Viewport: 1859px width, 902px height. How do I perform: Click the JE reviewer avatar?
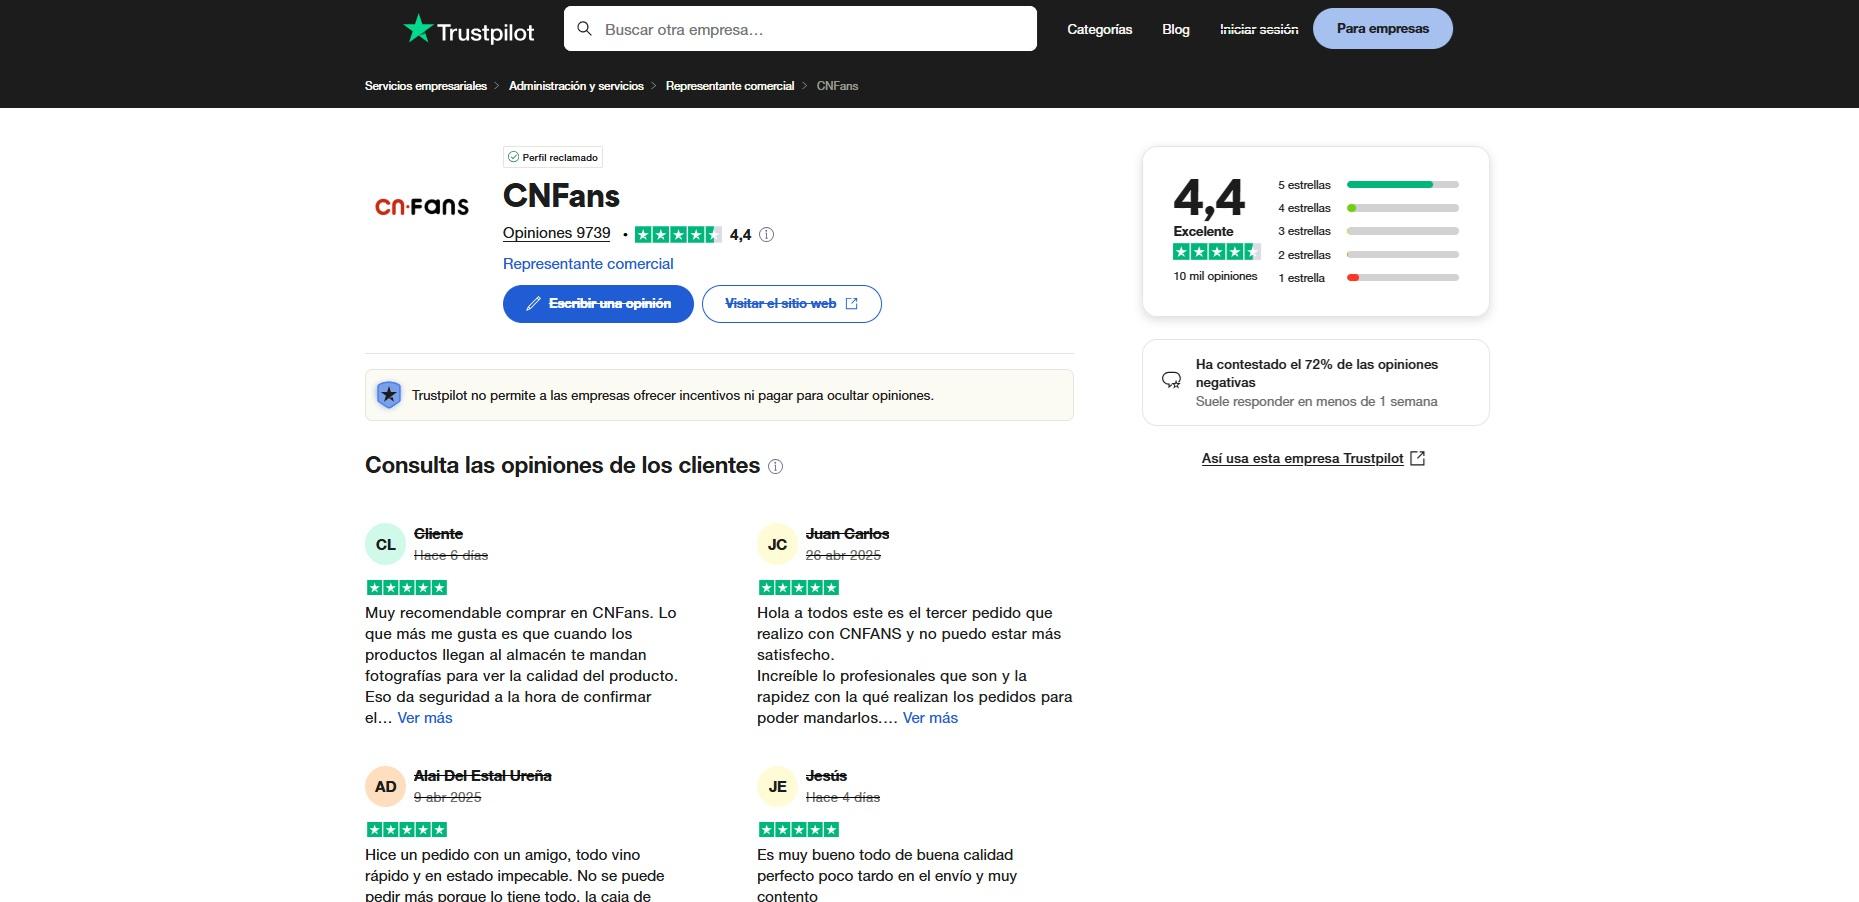(x=777, y=787)
